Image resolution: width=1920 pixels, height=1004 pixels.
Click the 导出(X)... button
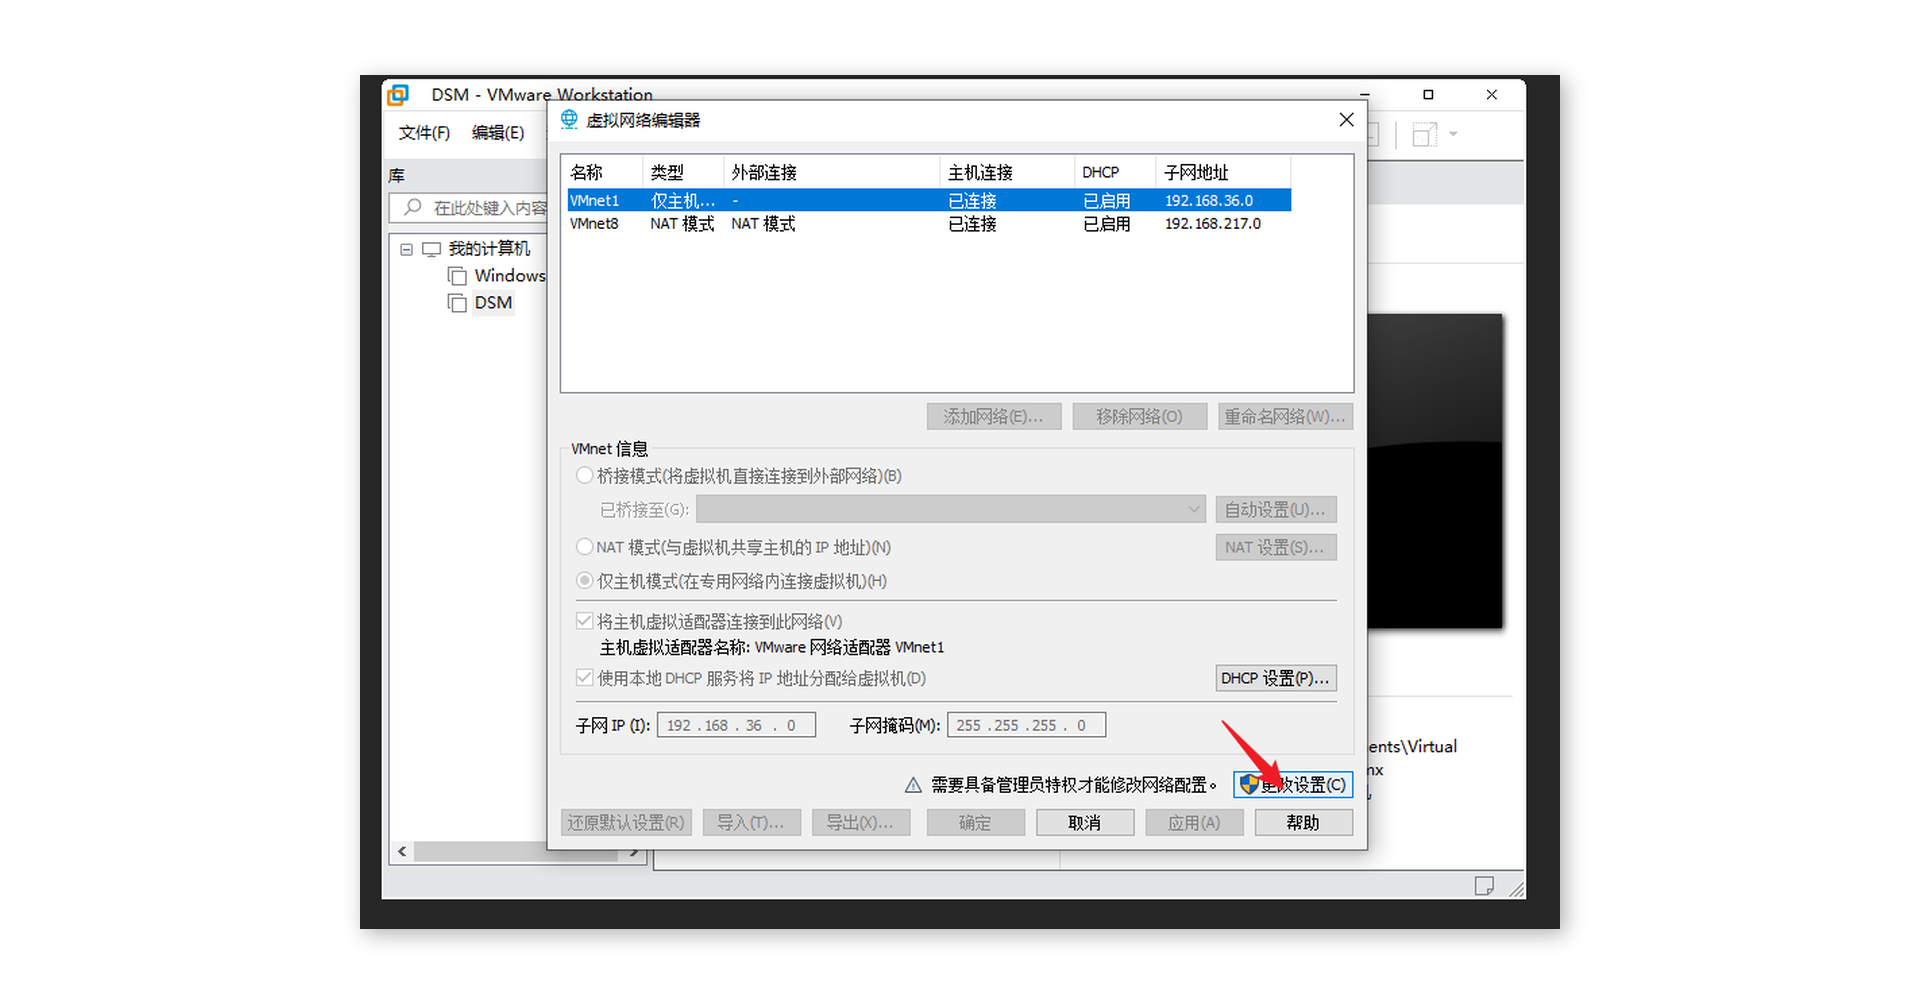[860, 823]
